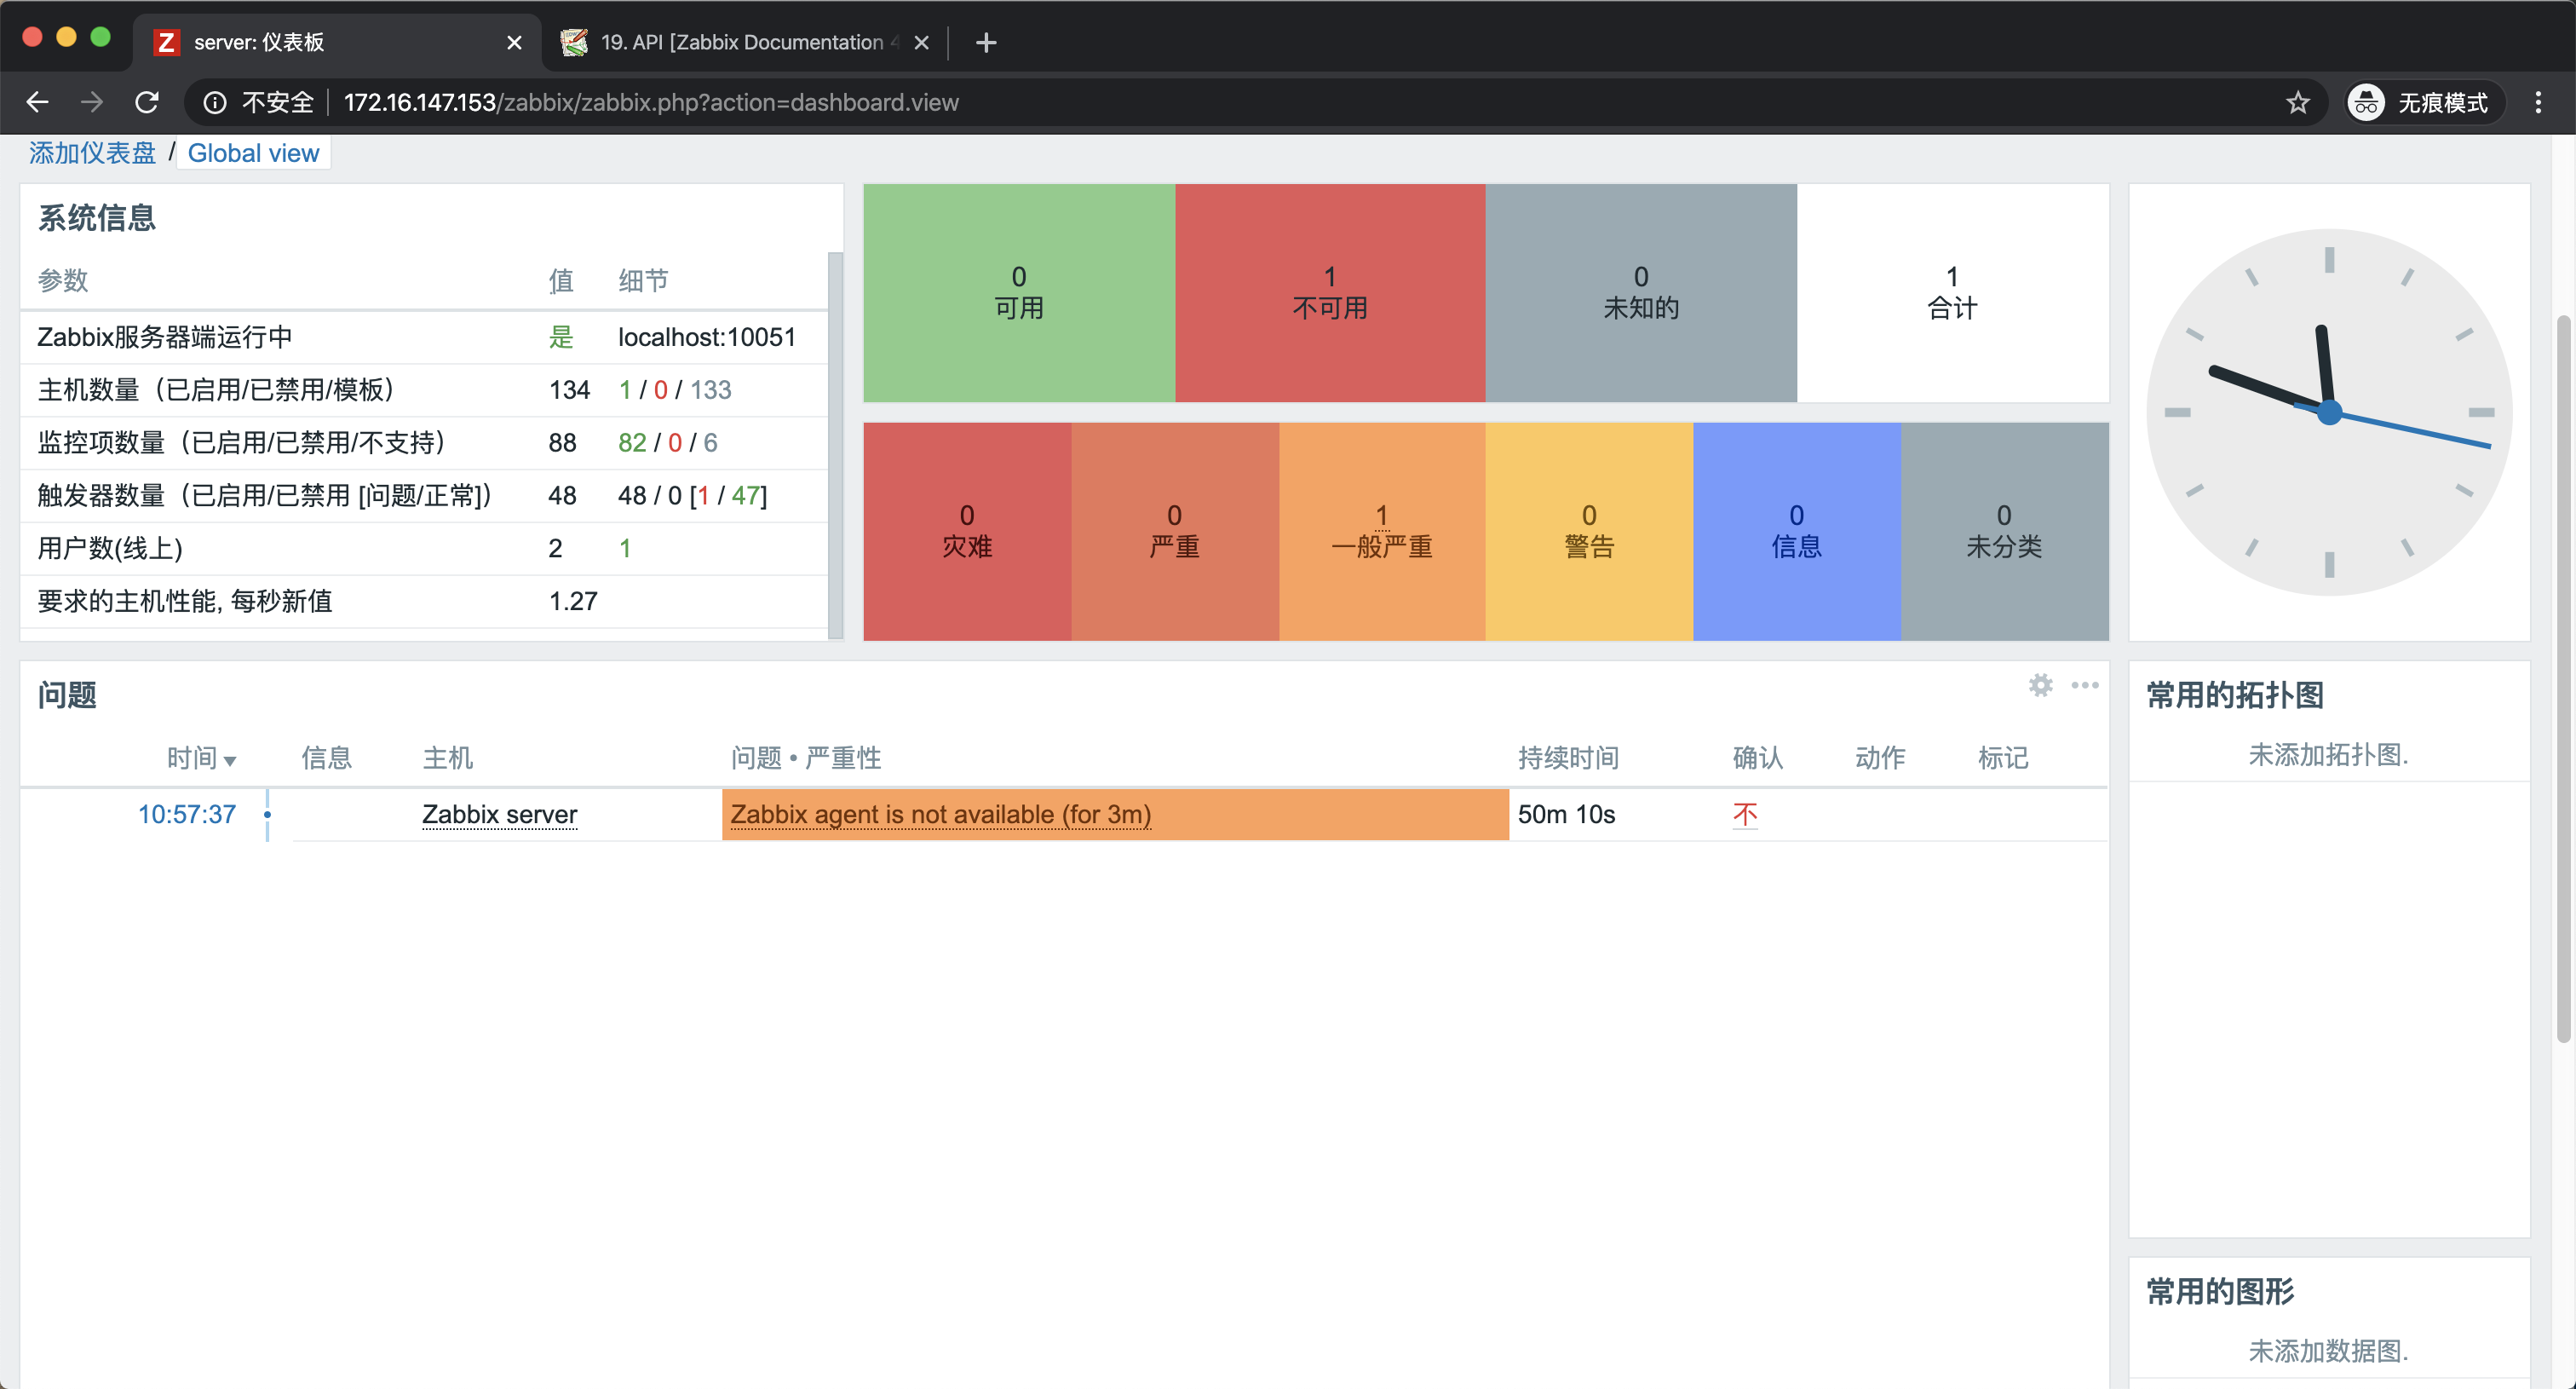Viewport: 2576px width, 1389px height.
Task: Bookmark this page with the star icon
Action: [x=2297, y=102]
